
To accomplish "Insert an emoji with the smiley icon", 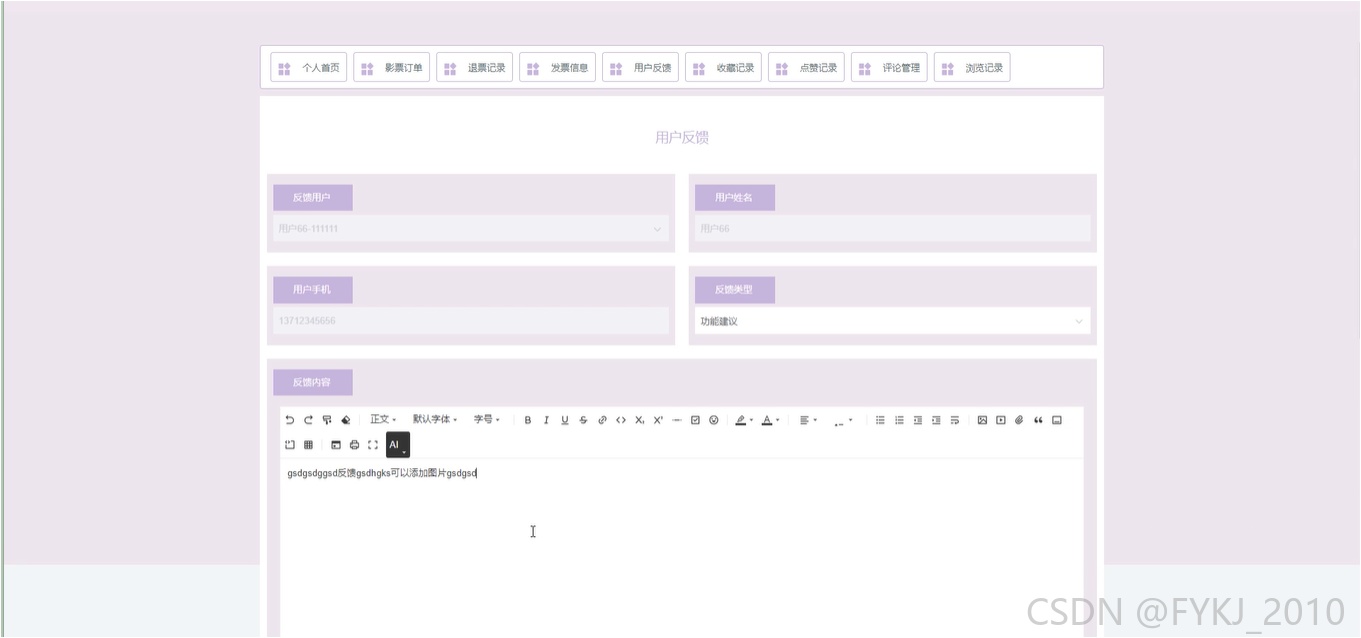I will pyautogui.click(x=714, y=420).
